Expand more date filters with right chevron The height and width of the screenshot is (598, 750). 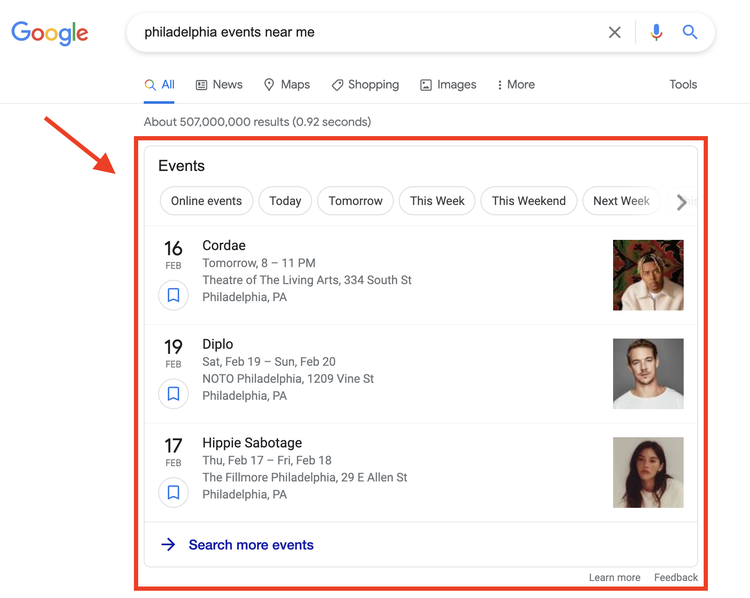click(682, 202)
